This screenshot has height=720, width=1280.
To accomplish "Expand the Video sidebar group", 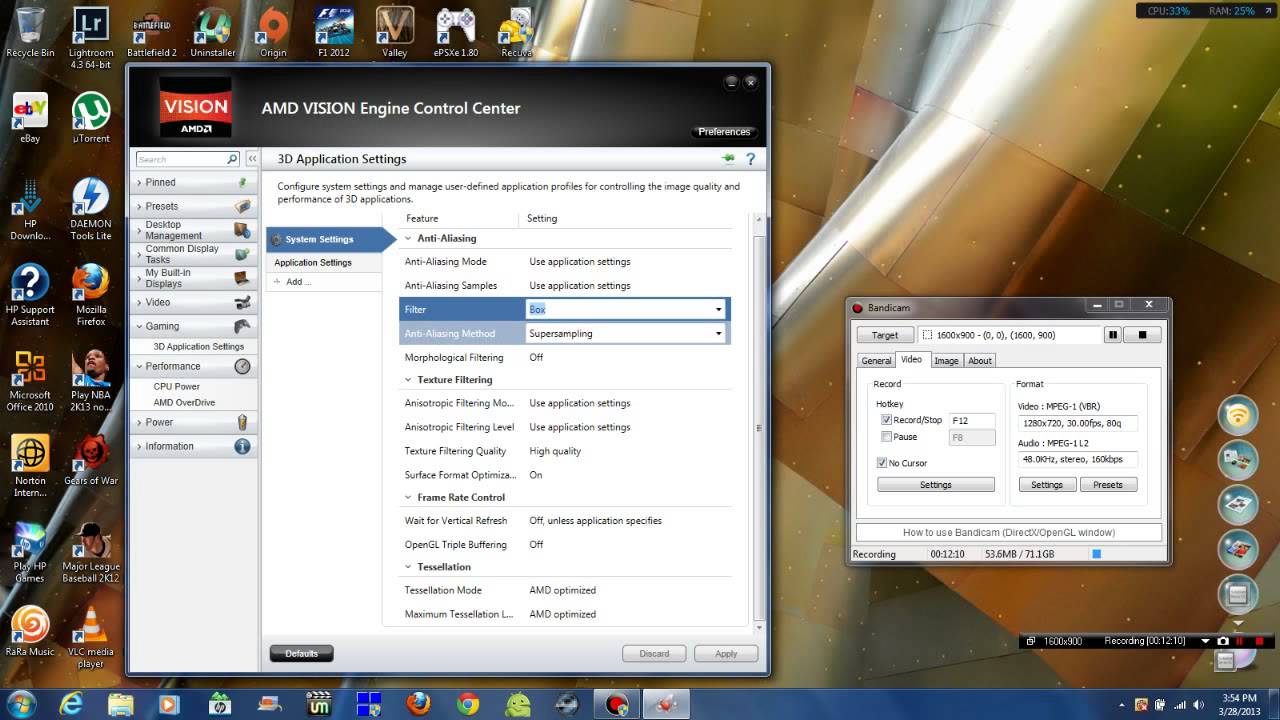I will (194, 302).
